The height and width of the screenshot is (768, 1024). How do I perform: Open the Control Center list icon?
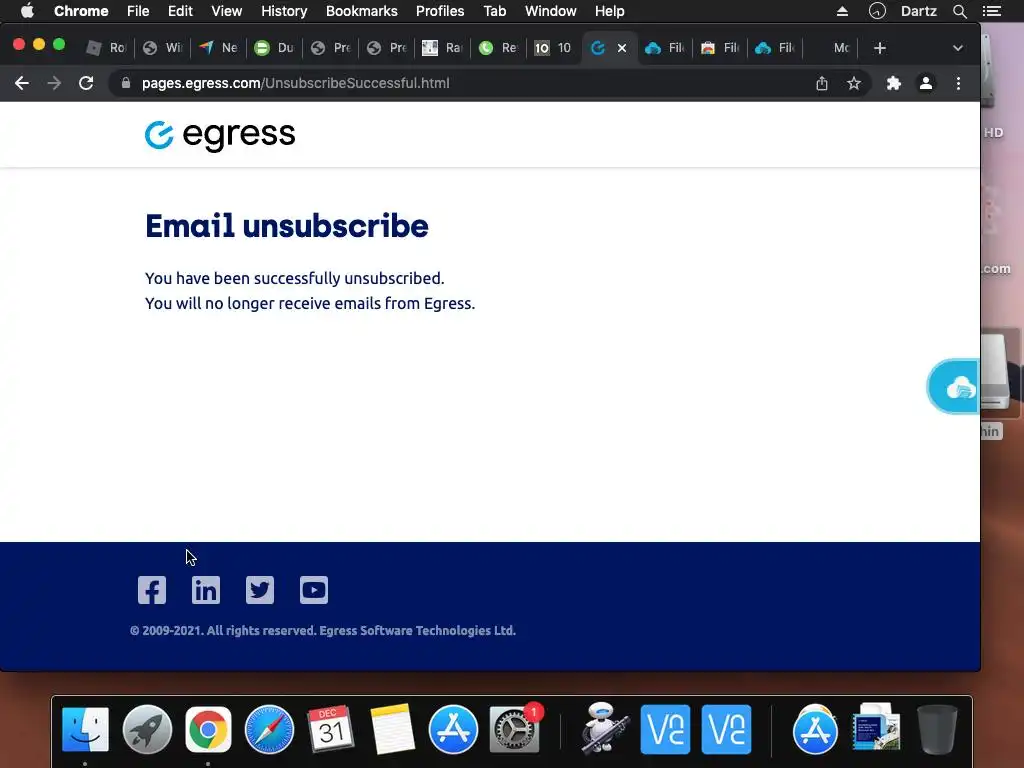[x=992, y=11]
